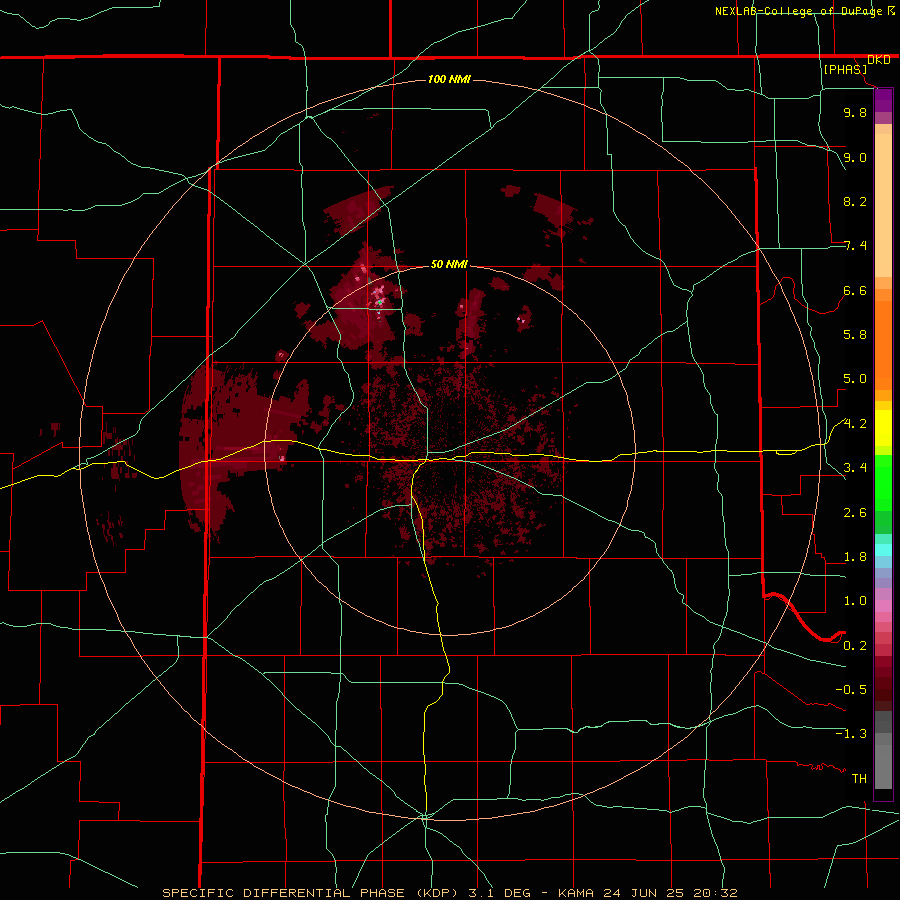
Task: Click the purple top segment of color bar
Action: coord(883,100)
